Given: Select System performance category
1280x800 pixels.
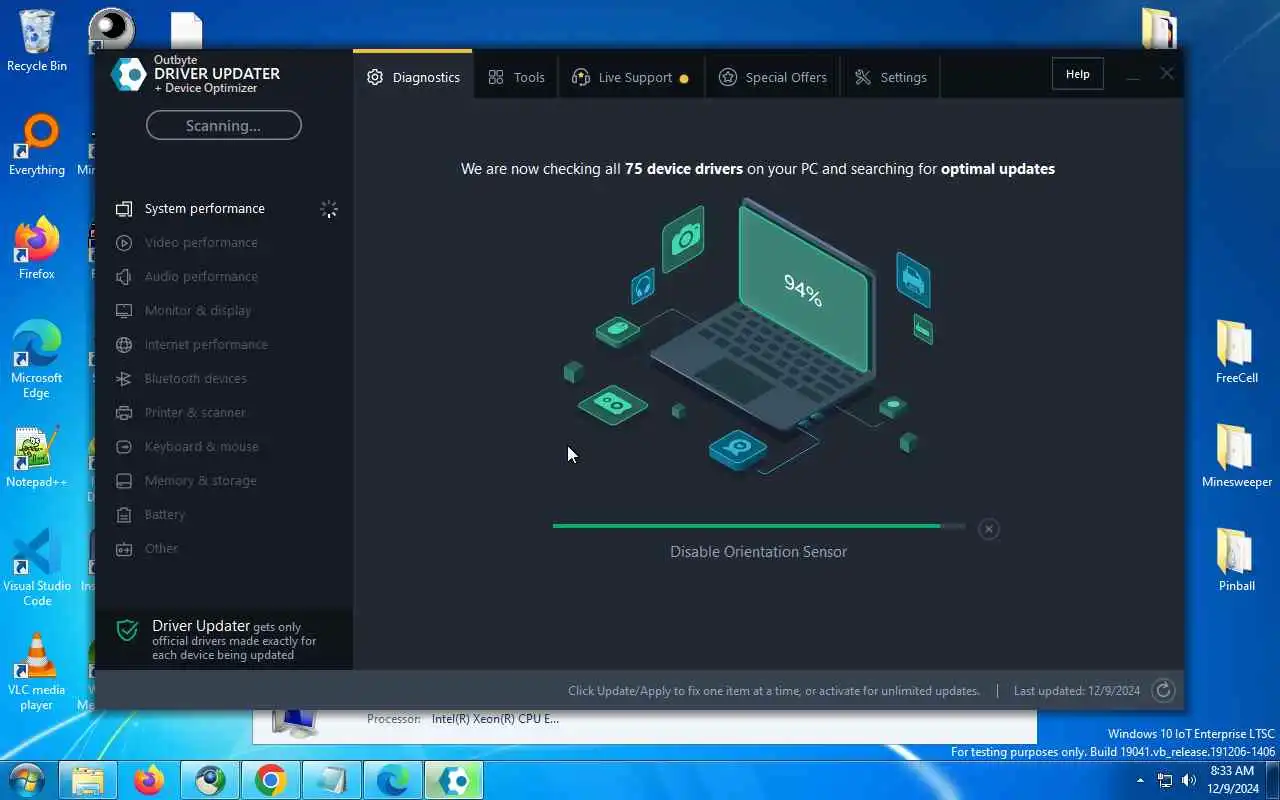Looking at the screenshot, I should click(x=226, y=209).
